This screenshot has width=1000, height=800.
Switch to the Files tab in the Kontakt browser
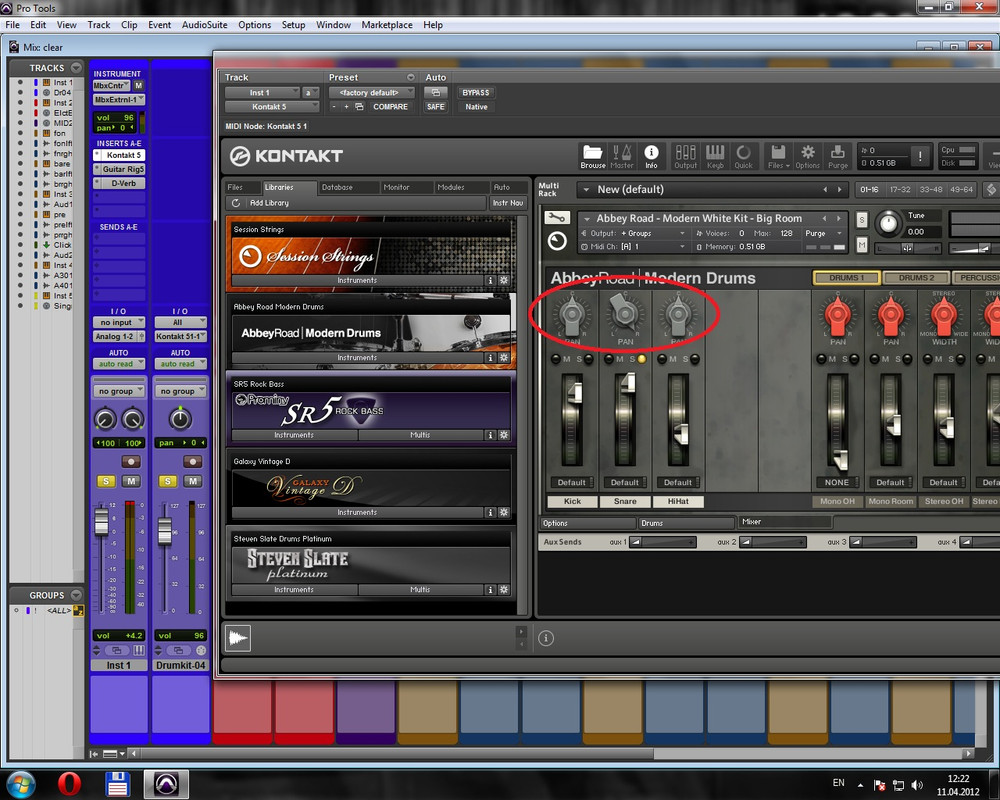click(242, 187)
